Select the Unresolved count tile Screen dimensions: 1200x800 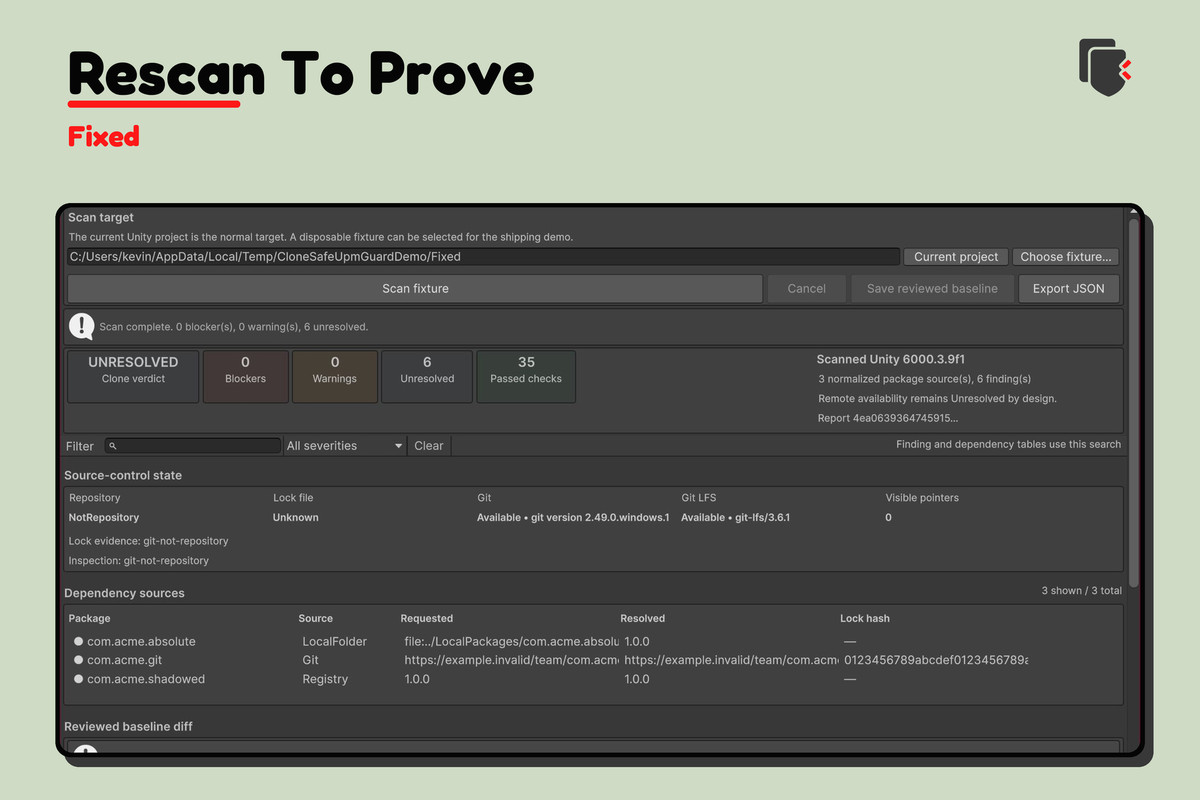(x=427, y=376)
